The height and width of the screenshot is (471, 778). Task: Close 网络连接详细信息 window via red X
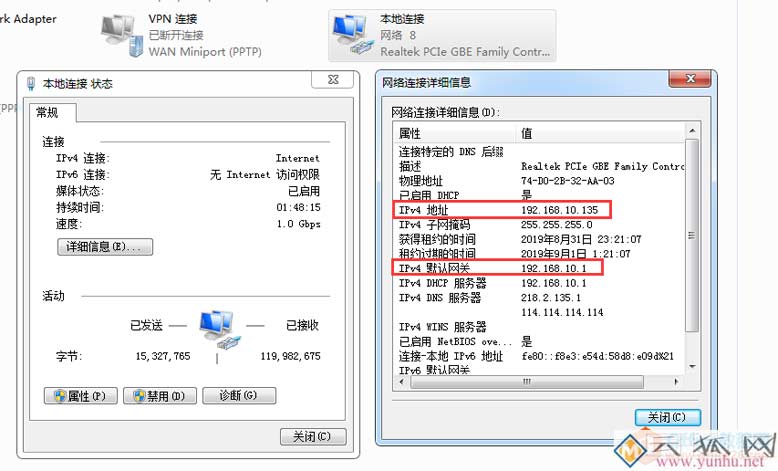(x=689, y=78)
